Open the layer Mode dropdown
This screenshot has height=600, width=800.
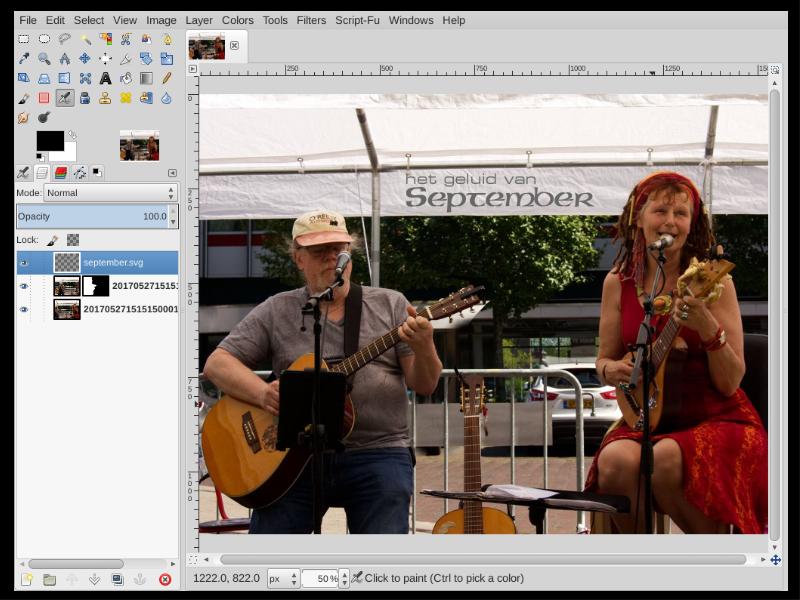111,193
